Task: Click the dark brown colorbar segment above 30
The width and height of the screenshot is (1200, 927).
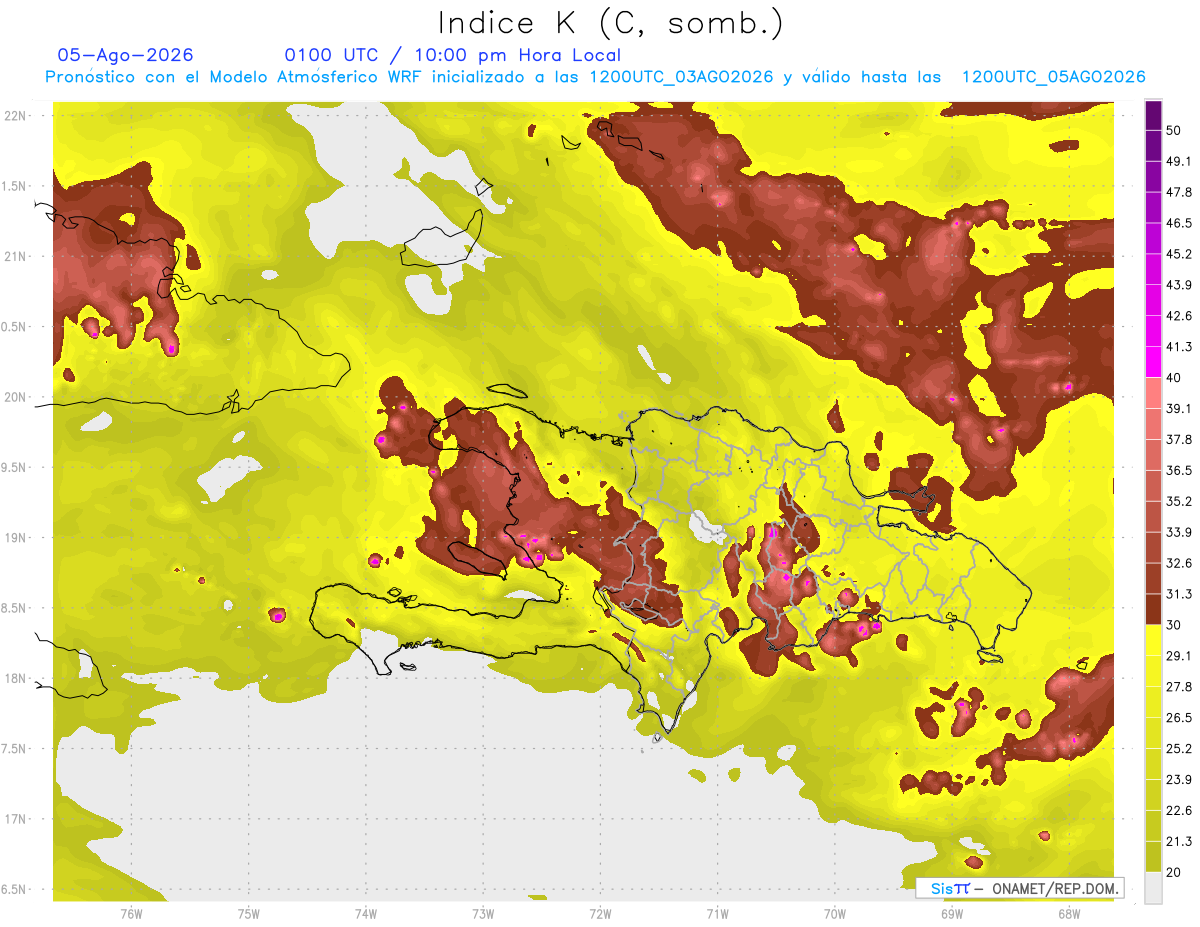Action: (x=1153, y=609)
